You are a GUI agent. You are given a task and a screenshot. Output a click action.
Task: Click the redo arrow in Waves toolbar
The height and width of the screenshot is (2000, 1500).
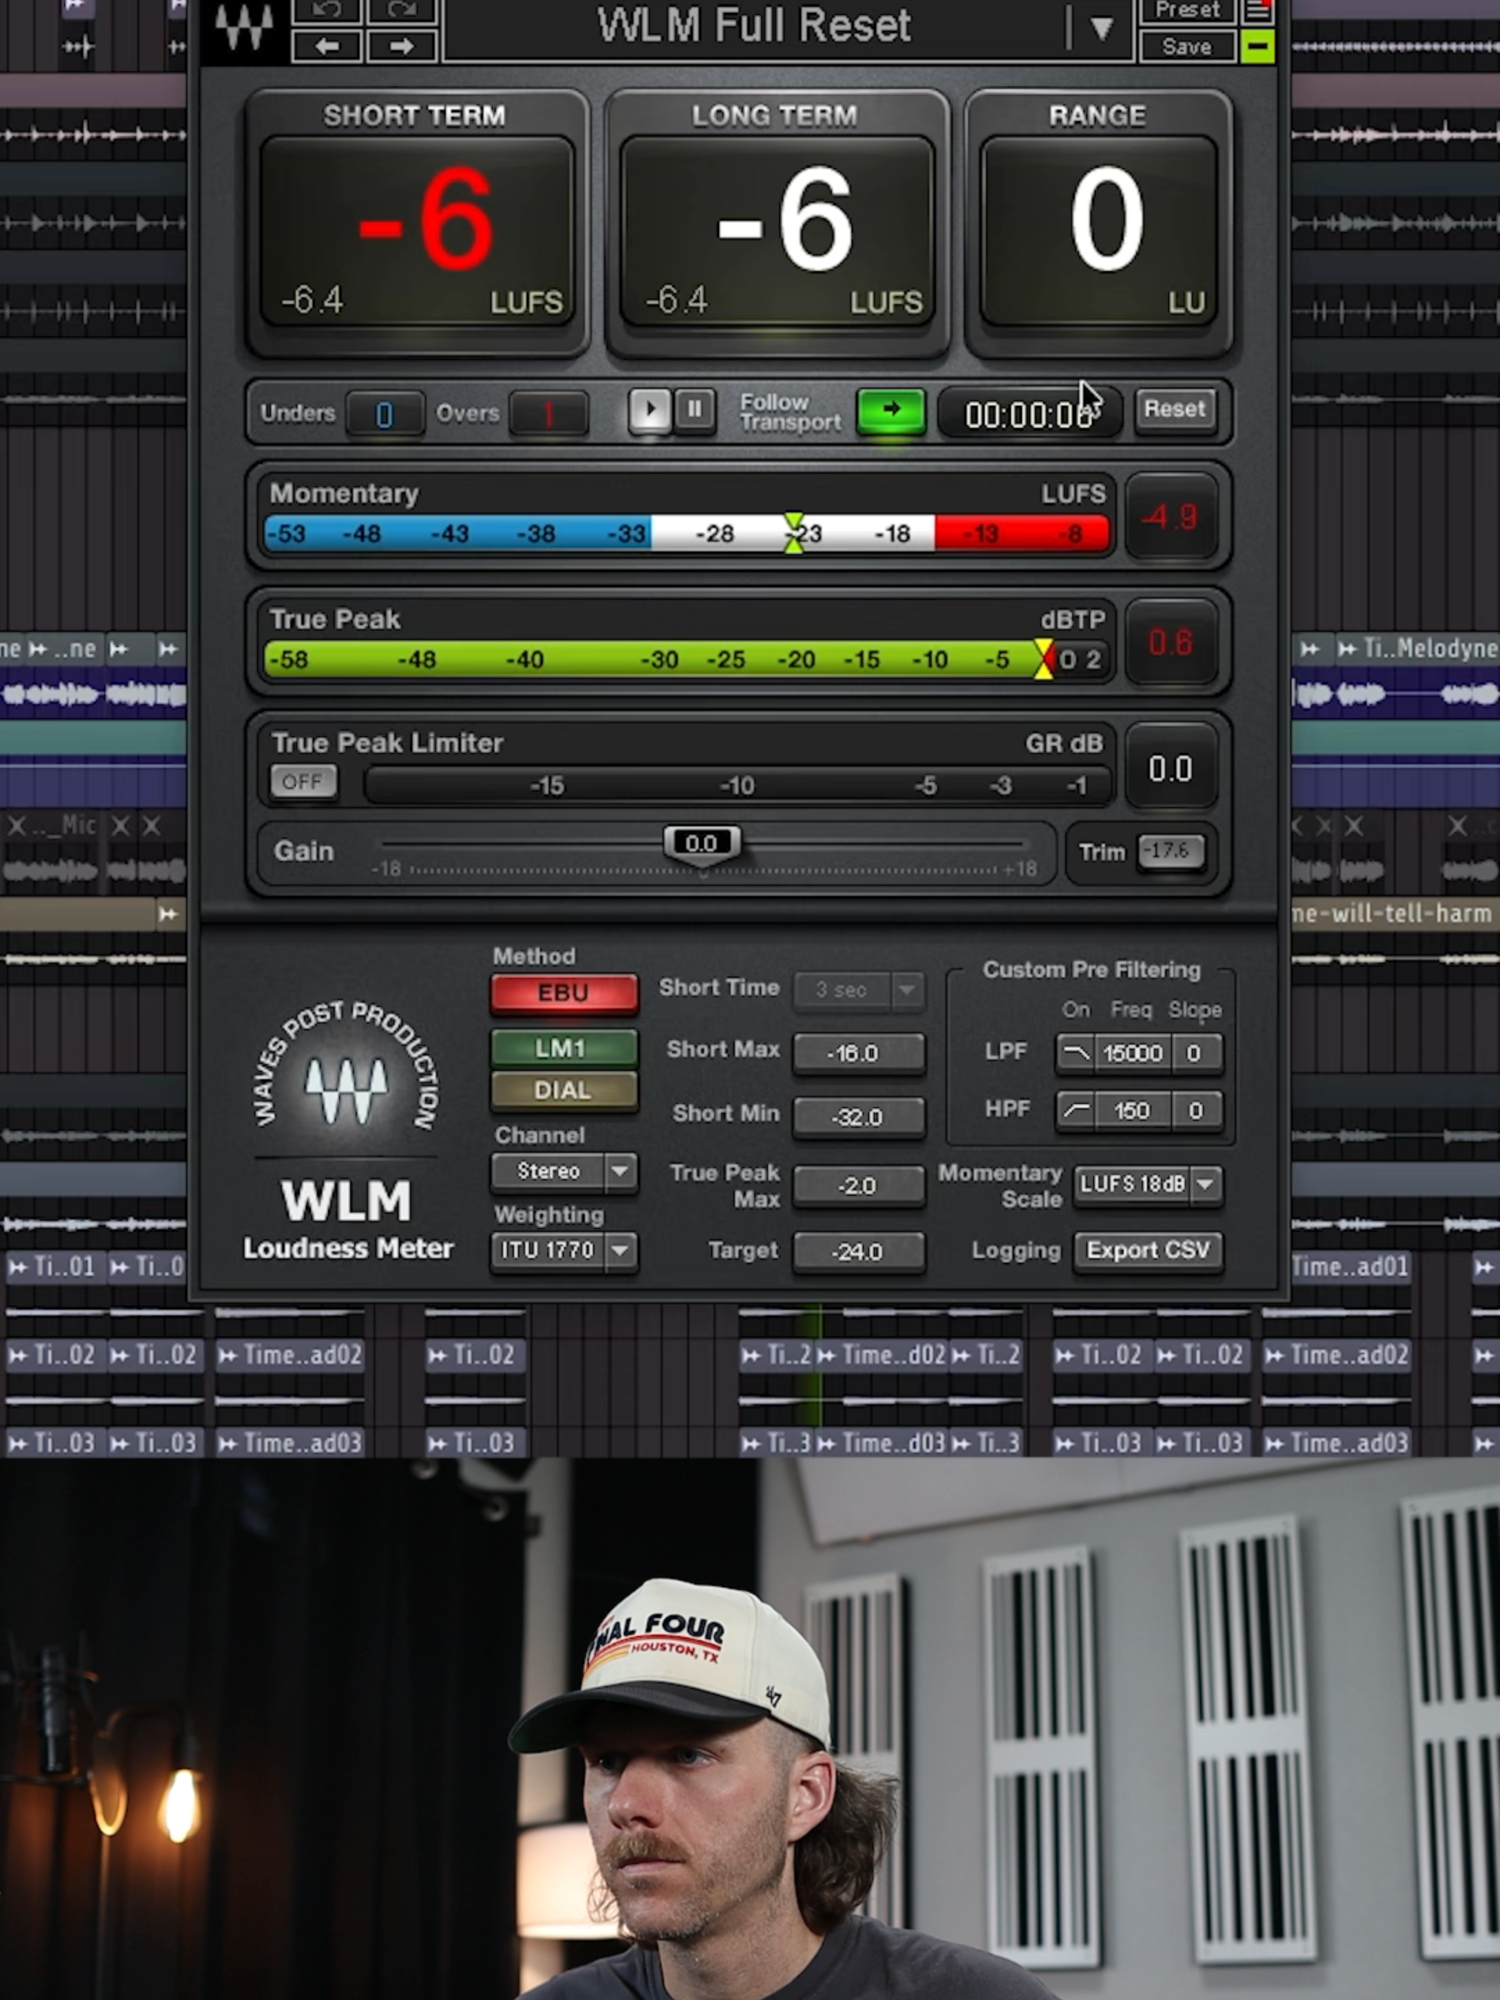coord(401,10)
